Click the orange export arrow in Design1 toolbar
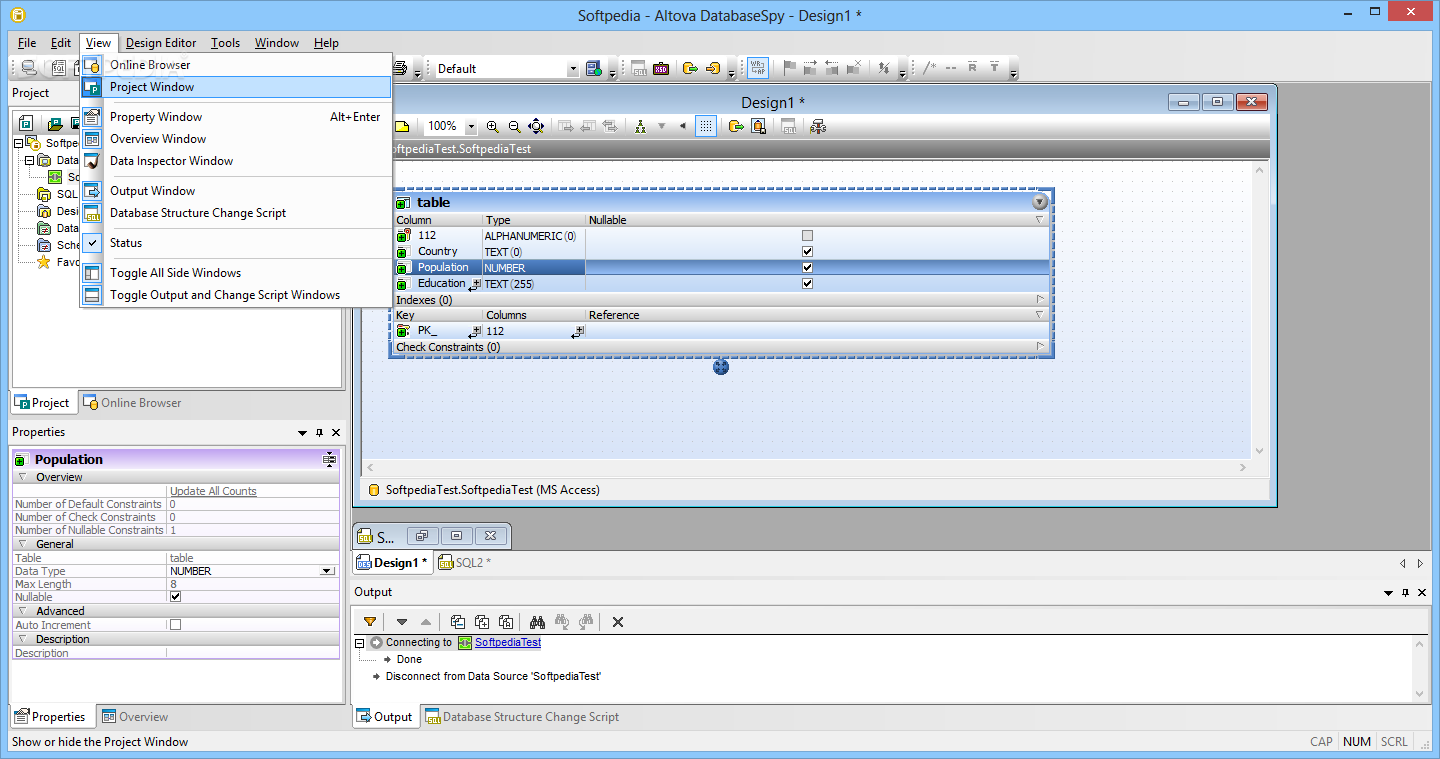Image resolution: width=1440 pixels, height=759 pixels. 736,126
